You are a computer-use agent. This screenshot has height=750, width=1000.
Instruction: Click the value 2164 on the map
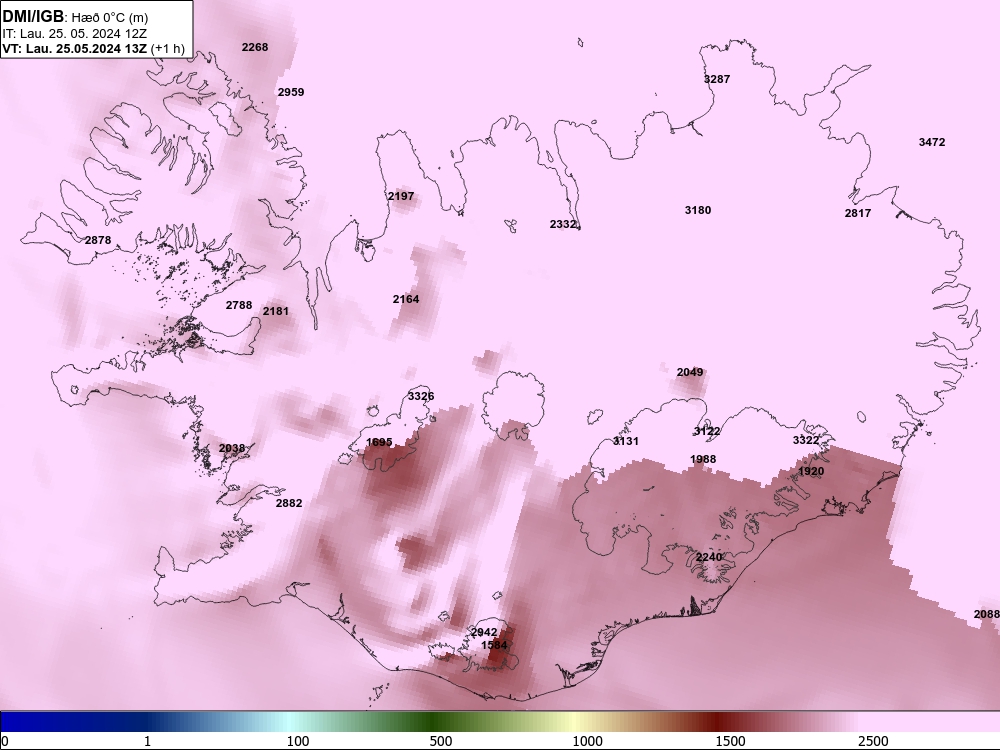[406, 298]
